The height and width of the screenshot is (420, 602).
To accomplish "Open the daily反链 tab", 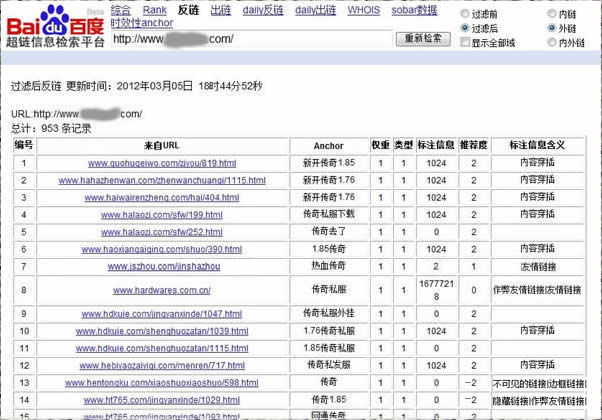I will [263, 10].
